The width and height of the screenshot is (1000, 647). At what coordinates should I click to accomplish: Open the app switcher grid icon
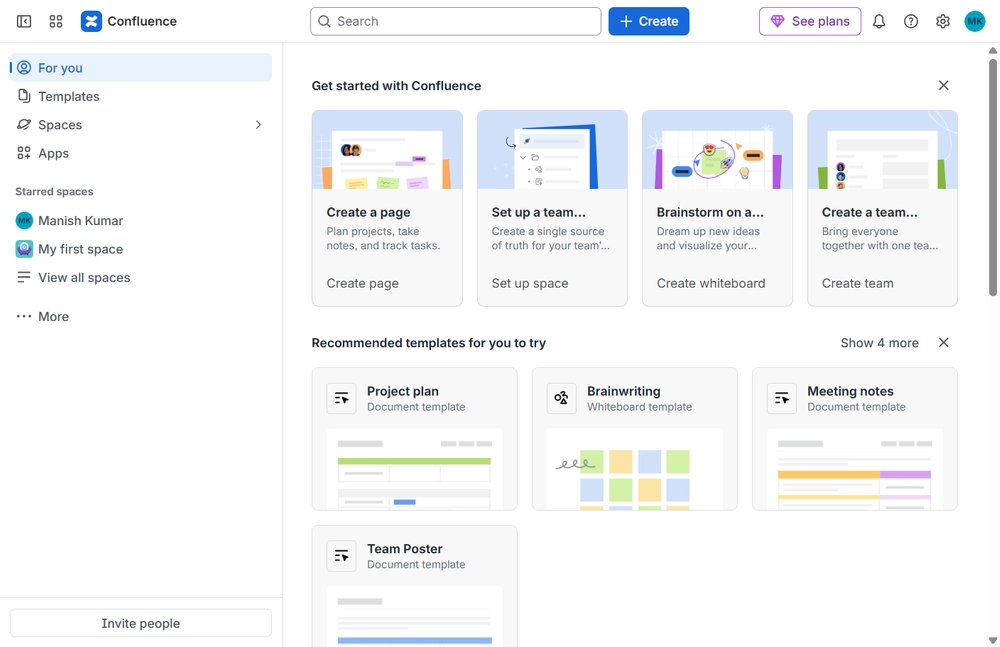55,21
